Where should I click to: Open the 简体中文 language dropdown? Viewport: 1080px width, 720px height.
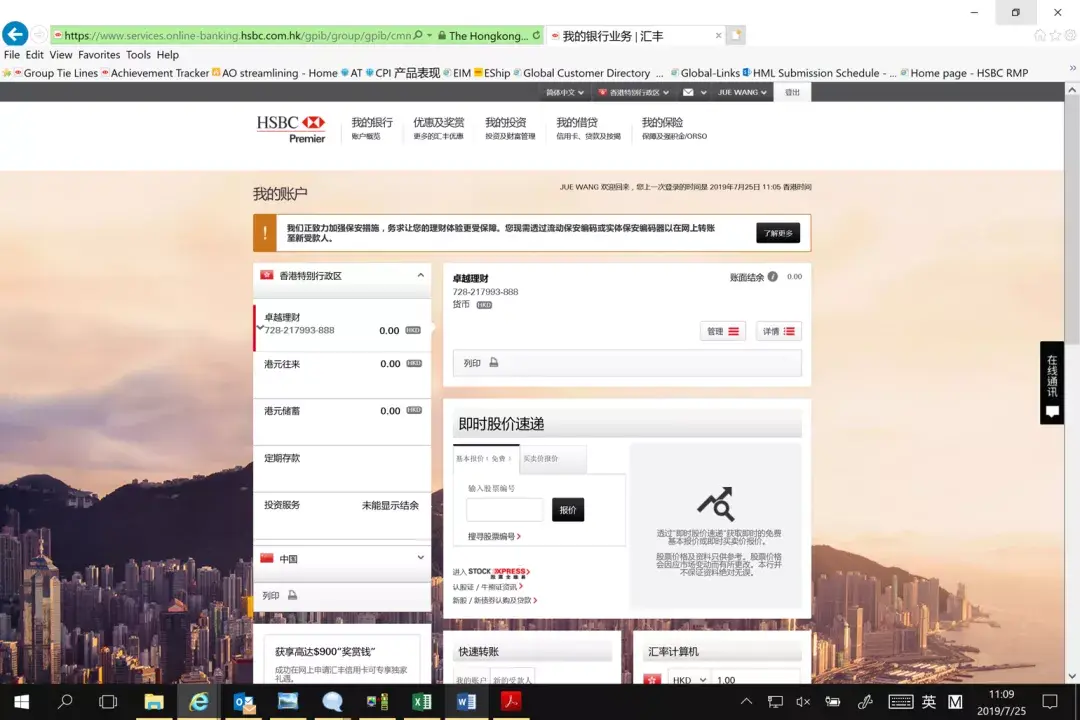566,92
